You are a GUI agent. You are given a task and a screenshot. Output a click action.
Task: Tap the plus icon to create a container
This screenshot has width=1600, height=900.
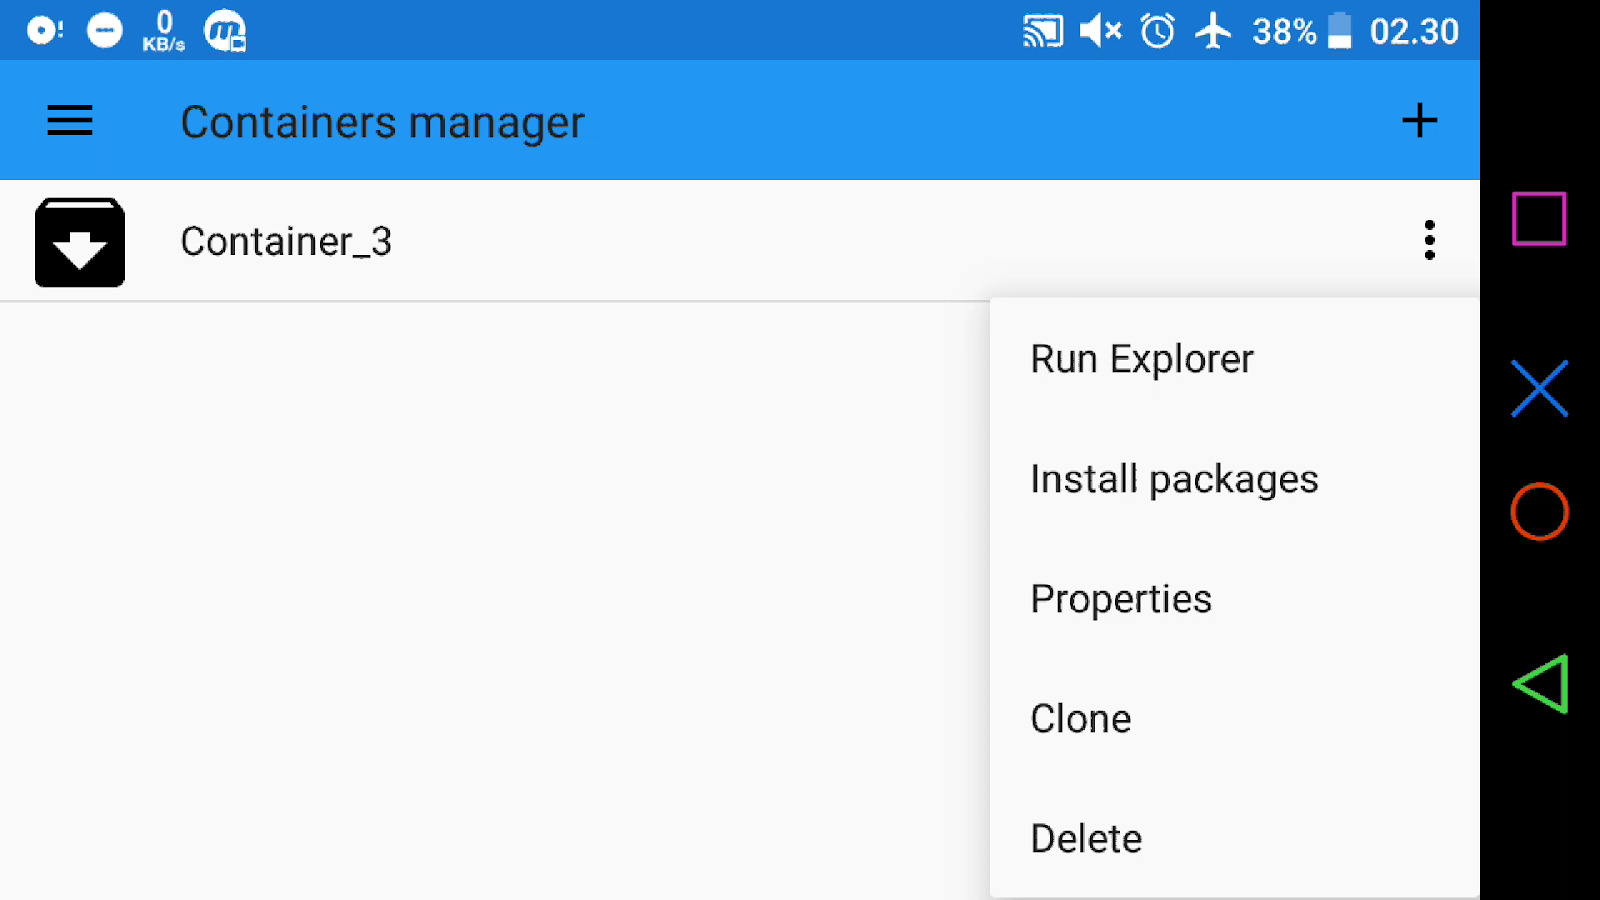(x=1419, y=120)
